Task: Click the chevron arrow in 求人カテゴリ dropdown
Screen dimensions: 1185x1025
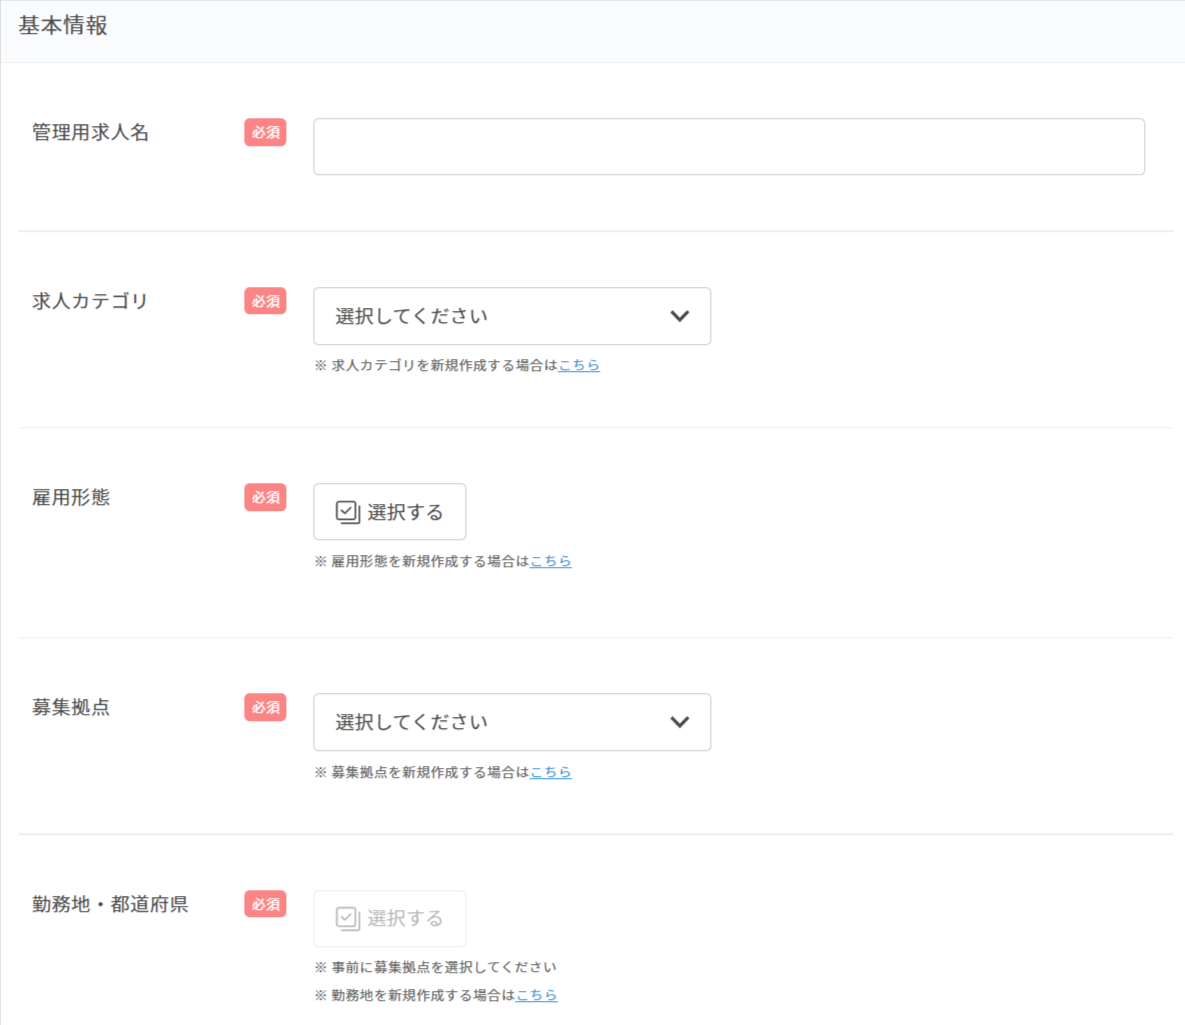Action: coord(680,316)
